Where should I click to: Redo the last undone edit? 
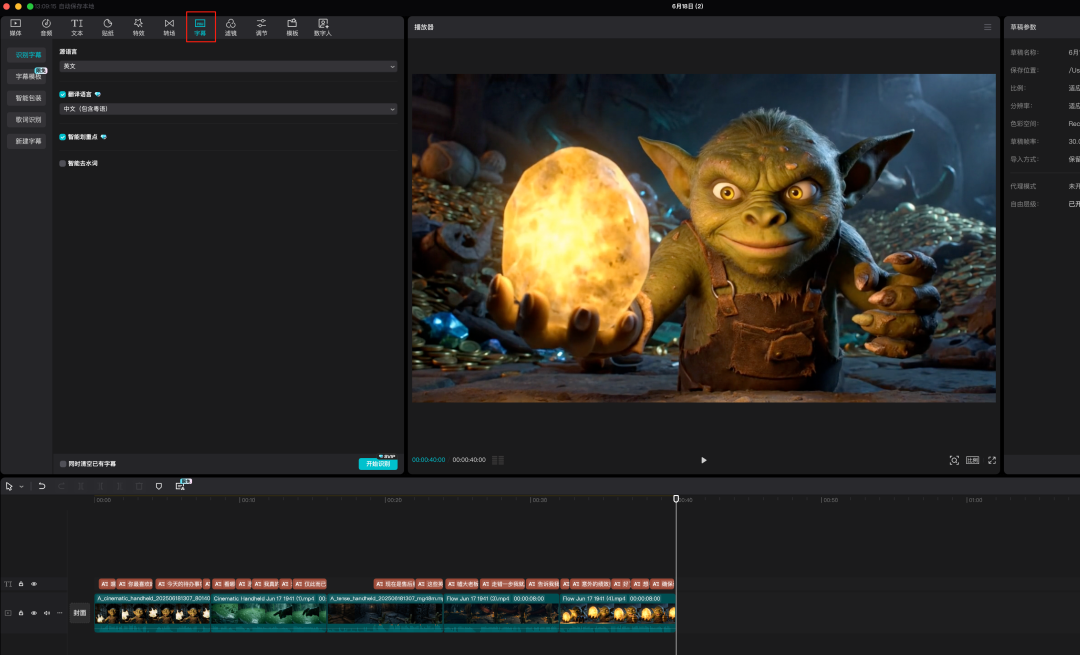[61, 486]
